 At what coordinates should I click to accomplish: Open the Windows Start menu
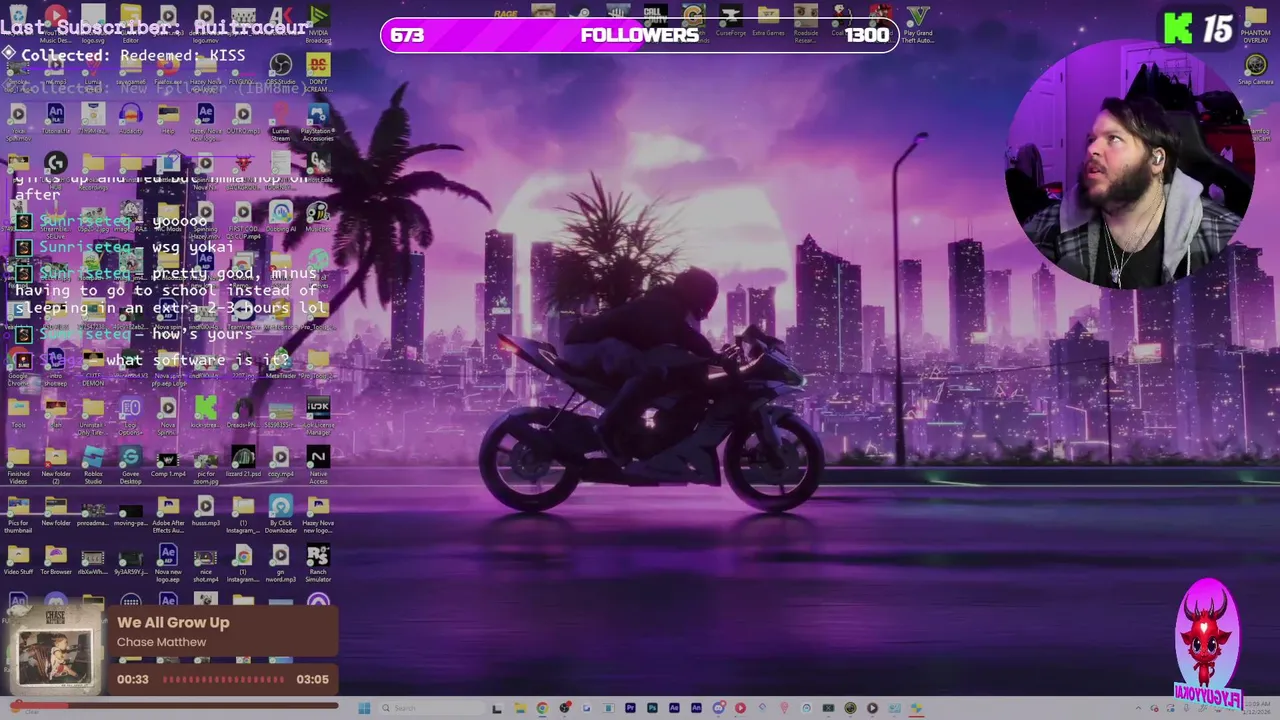pyautogui.click(x=364, y=708)
